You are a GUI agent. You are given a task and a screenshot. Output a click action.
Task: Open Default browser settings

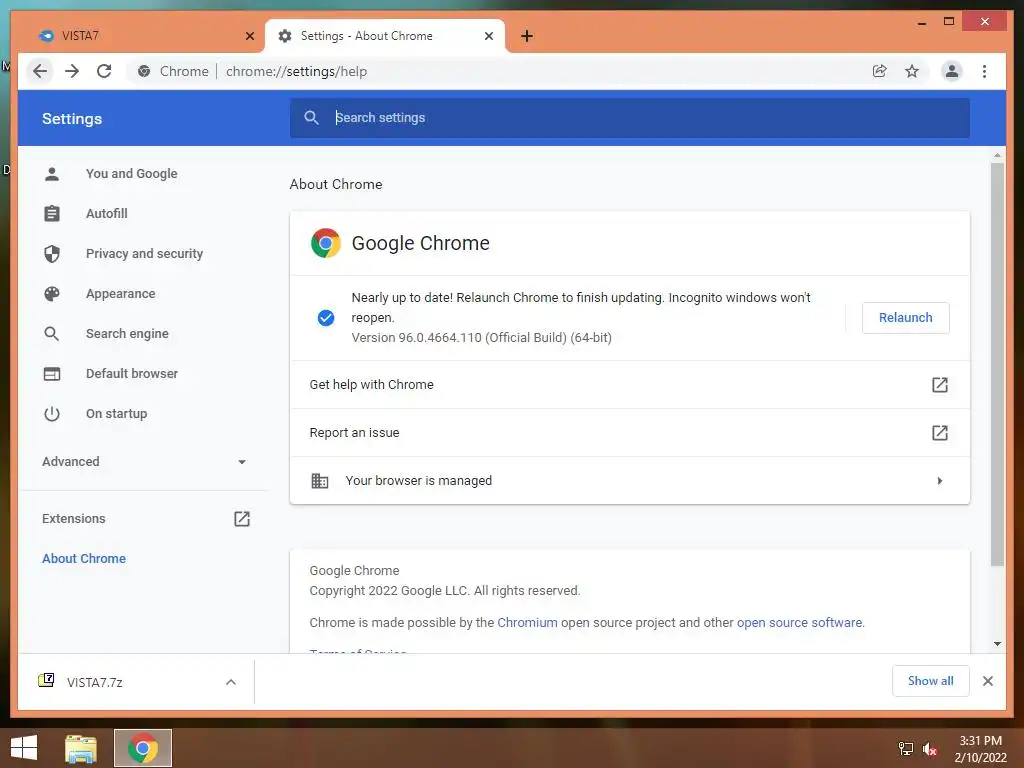pyautogui.click(x=132, y=374)
